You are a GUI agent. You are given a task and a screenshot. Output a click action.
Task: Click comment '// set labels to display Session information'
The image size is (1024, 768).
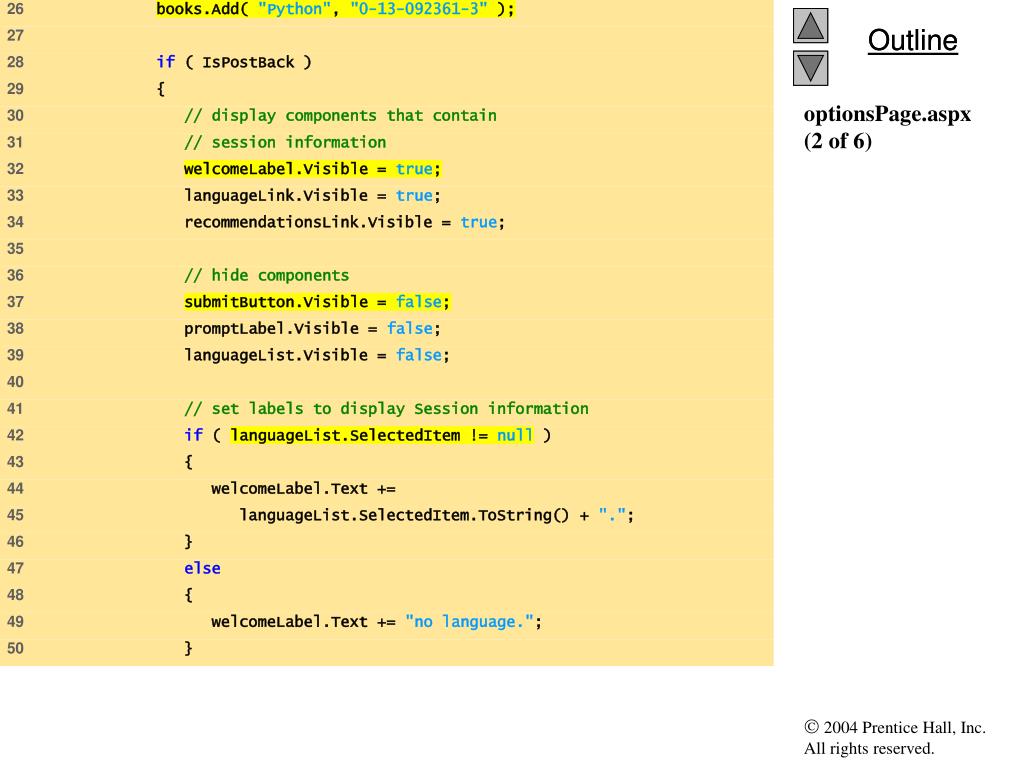pos(386,409)
